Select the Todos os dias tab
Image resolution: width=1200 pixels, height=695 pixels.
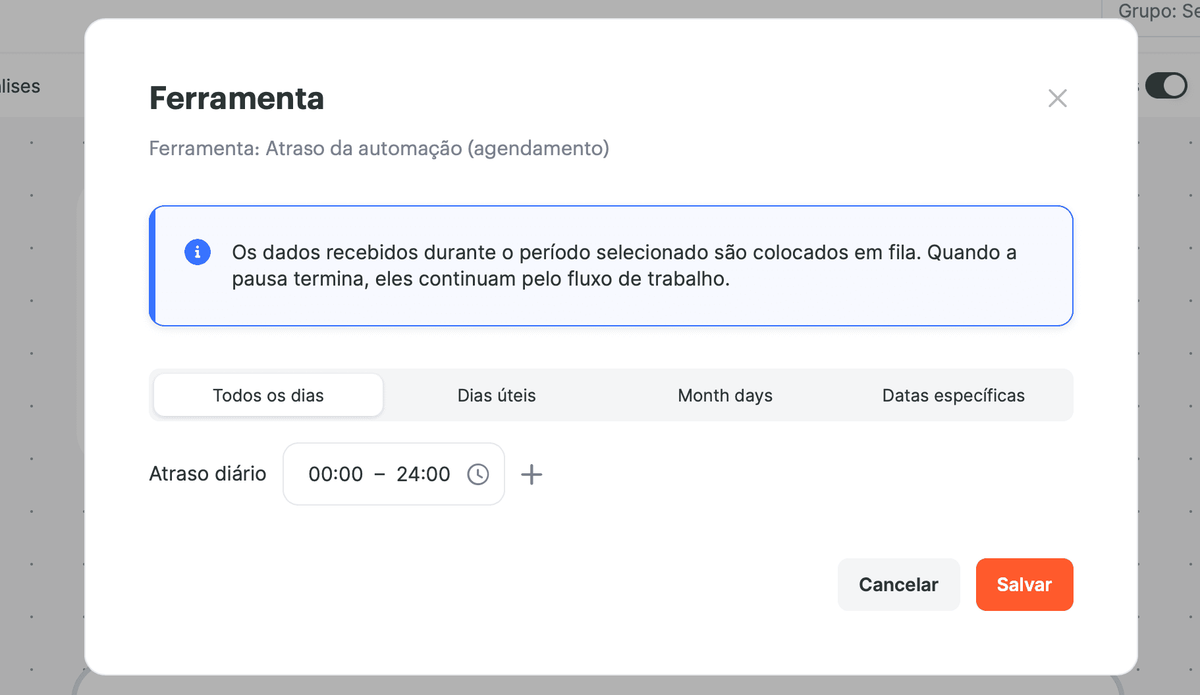tap(268, 395)
